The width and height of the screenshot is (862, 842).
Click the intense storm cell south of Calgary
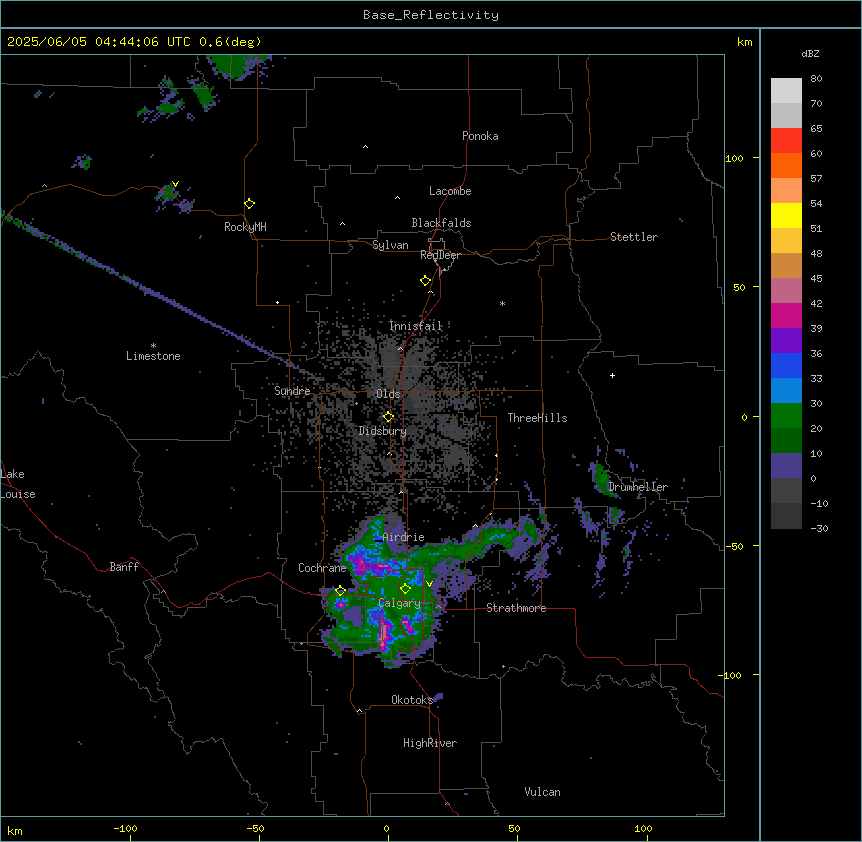pos(384,634)
